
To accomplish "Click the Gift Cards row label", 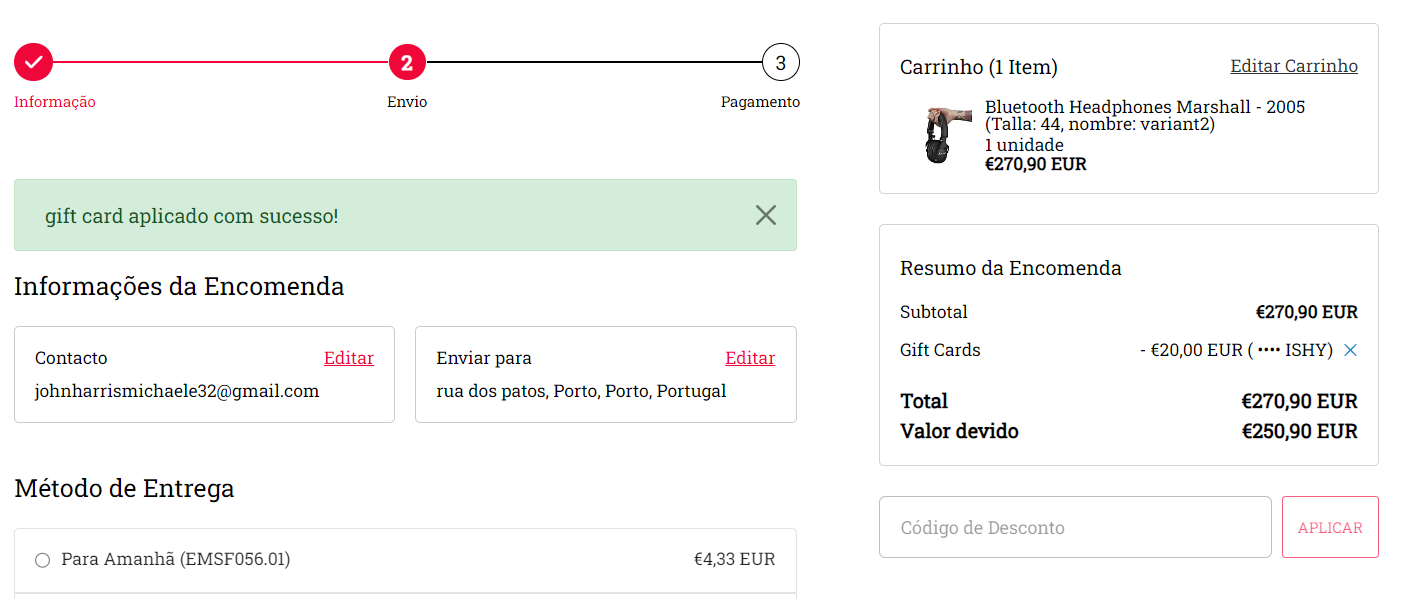I will [x=940, y=350].
